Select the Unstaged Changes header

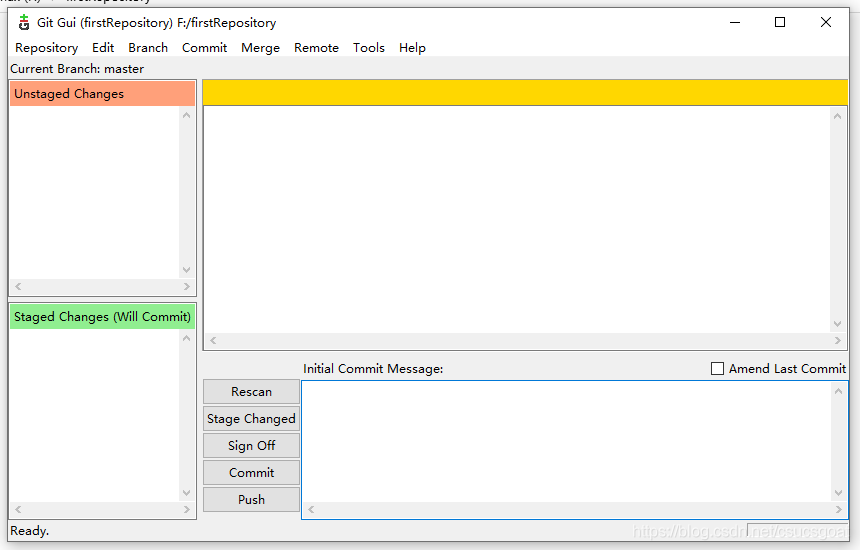[x=103, y=93]
